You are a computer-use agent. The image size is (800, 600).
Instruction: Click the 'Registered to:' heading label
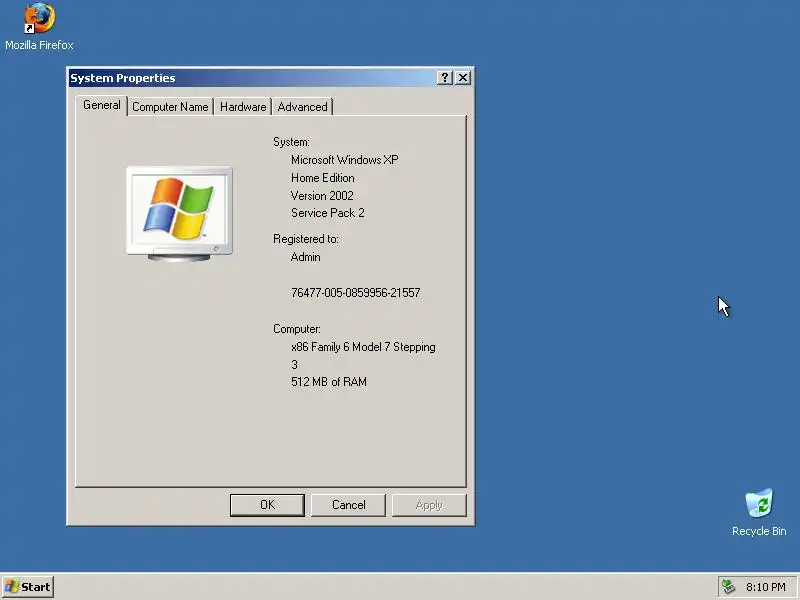click(306, 239)
